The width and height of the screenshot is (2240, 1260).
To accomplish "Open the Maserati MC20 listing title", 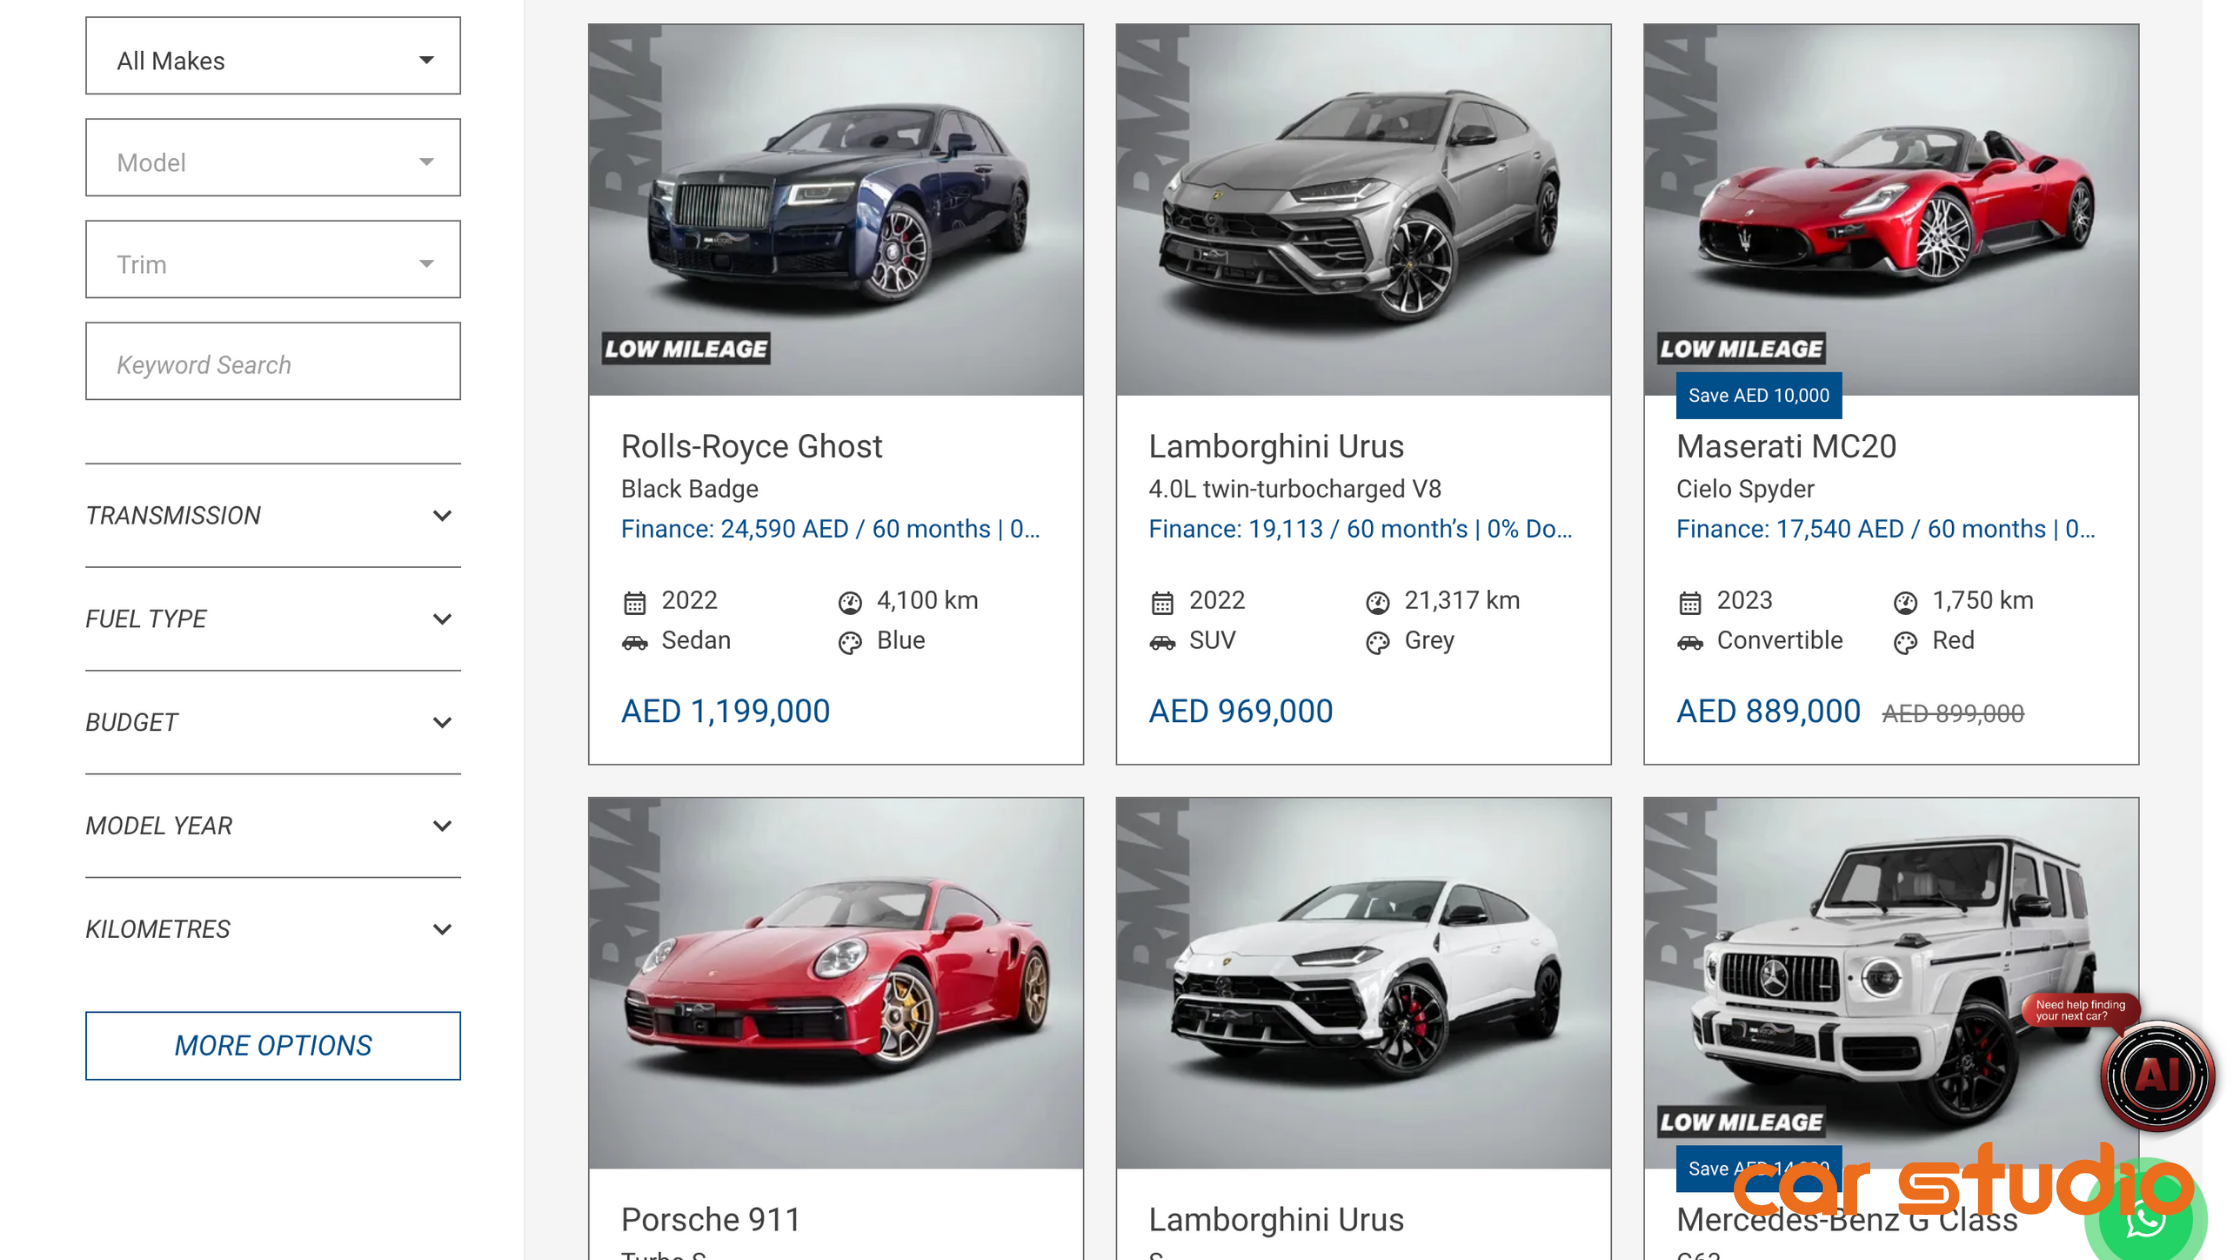I will (x=1786, y=446).
